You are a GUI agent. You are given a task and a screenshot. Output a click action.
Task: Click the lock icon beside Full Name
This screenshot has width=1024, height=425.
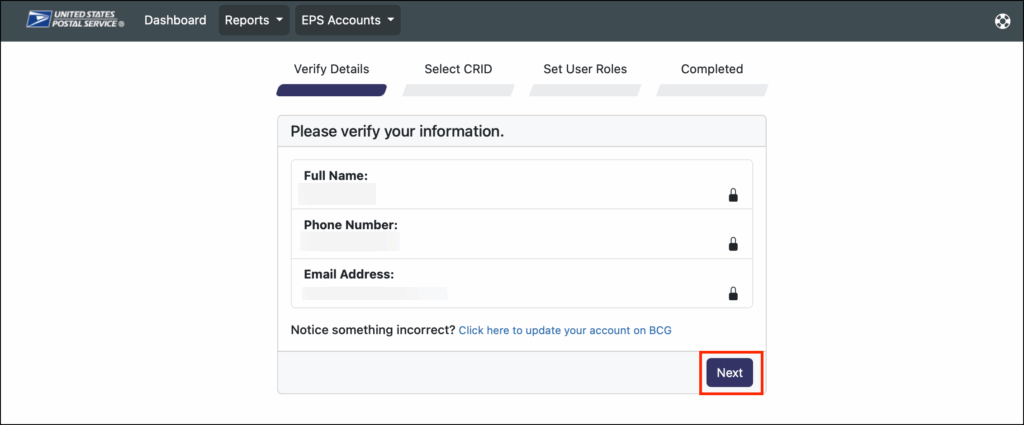pos(733,195)
